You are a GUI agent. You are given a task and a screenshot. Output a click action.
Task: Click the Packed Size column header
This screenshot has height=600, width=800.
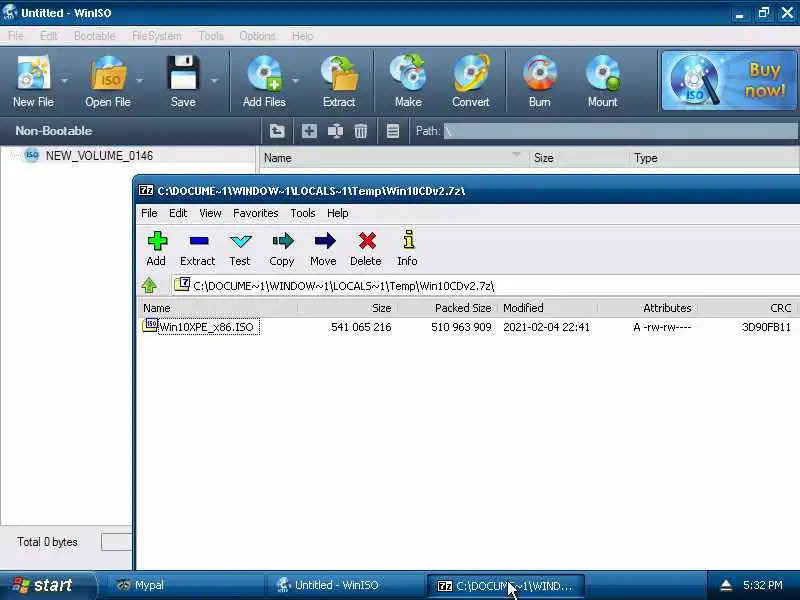pyautogui.click(x=447, y=308)
